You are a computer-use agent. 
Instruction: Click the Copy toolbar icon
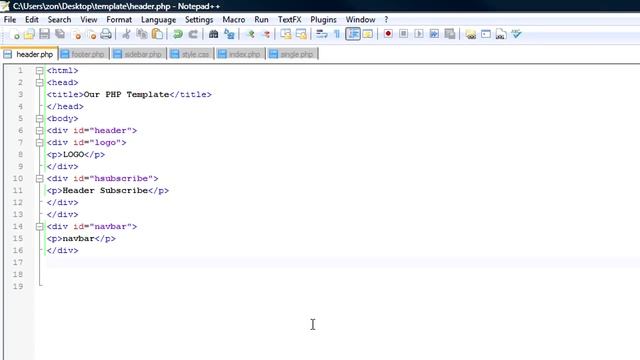(142, 34)
